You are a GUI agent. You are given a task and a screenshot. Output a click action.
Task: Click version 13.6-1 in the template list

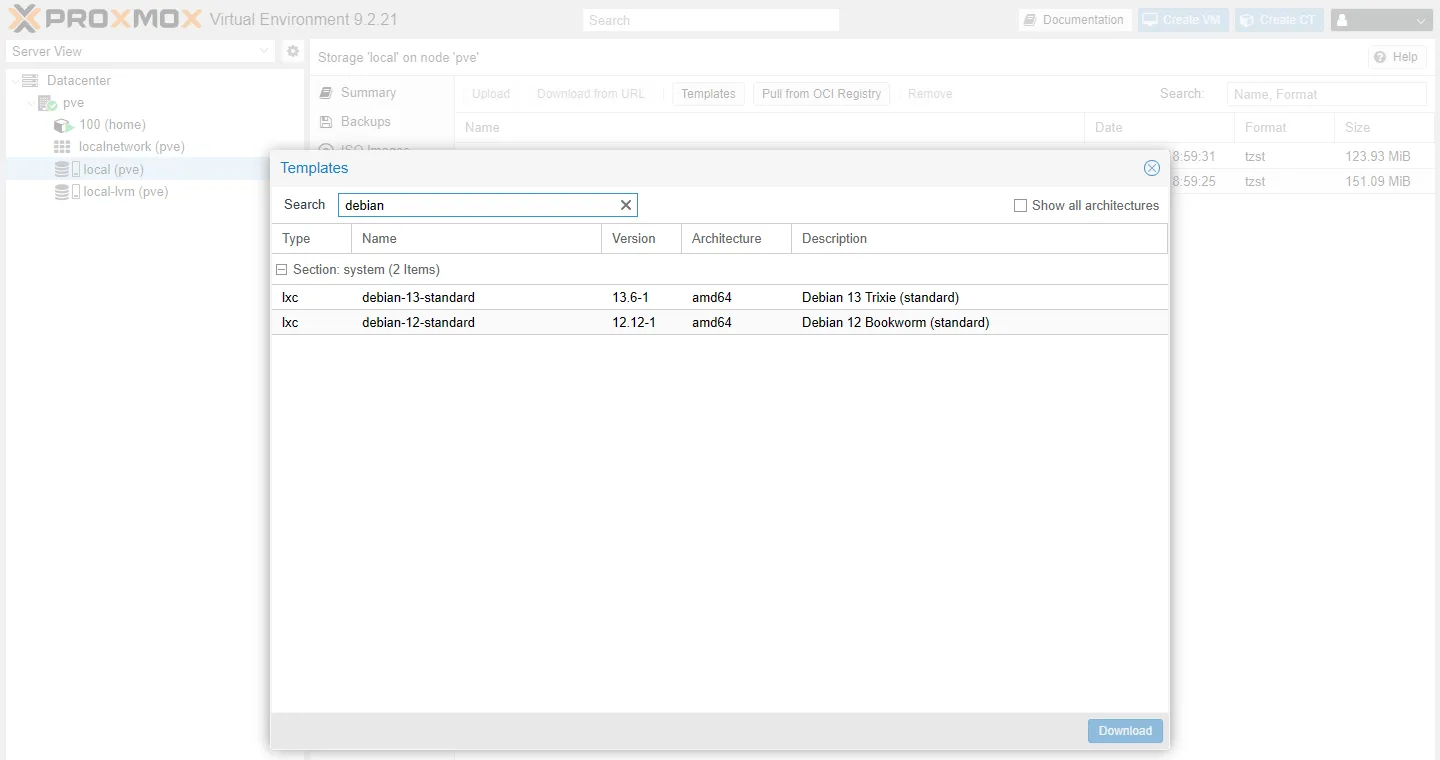pos(631,297)
